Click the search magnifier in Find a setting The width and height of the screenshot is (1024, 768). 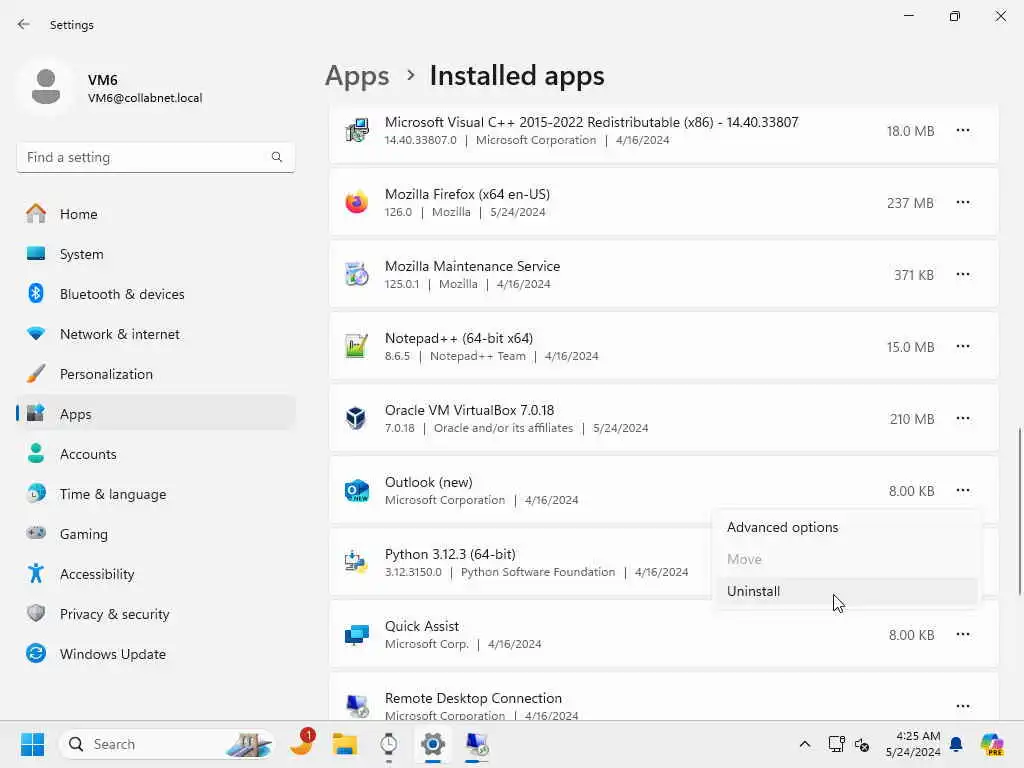(x=277, y=157)
